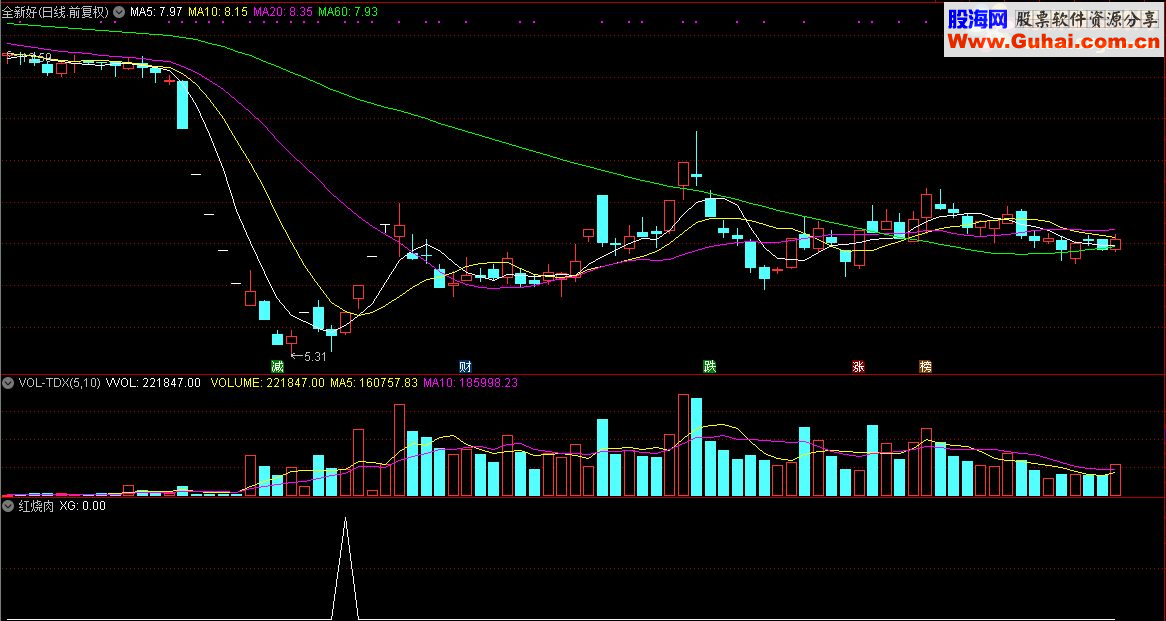
Task: Select the XG: 0.00 value
Action: pyautogui.click(x=83, y=506)
